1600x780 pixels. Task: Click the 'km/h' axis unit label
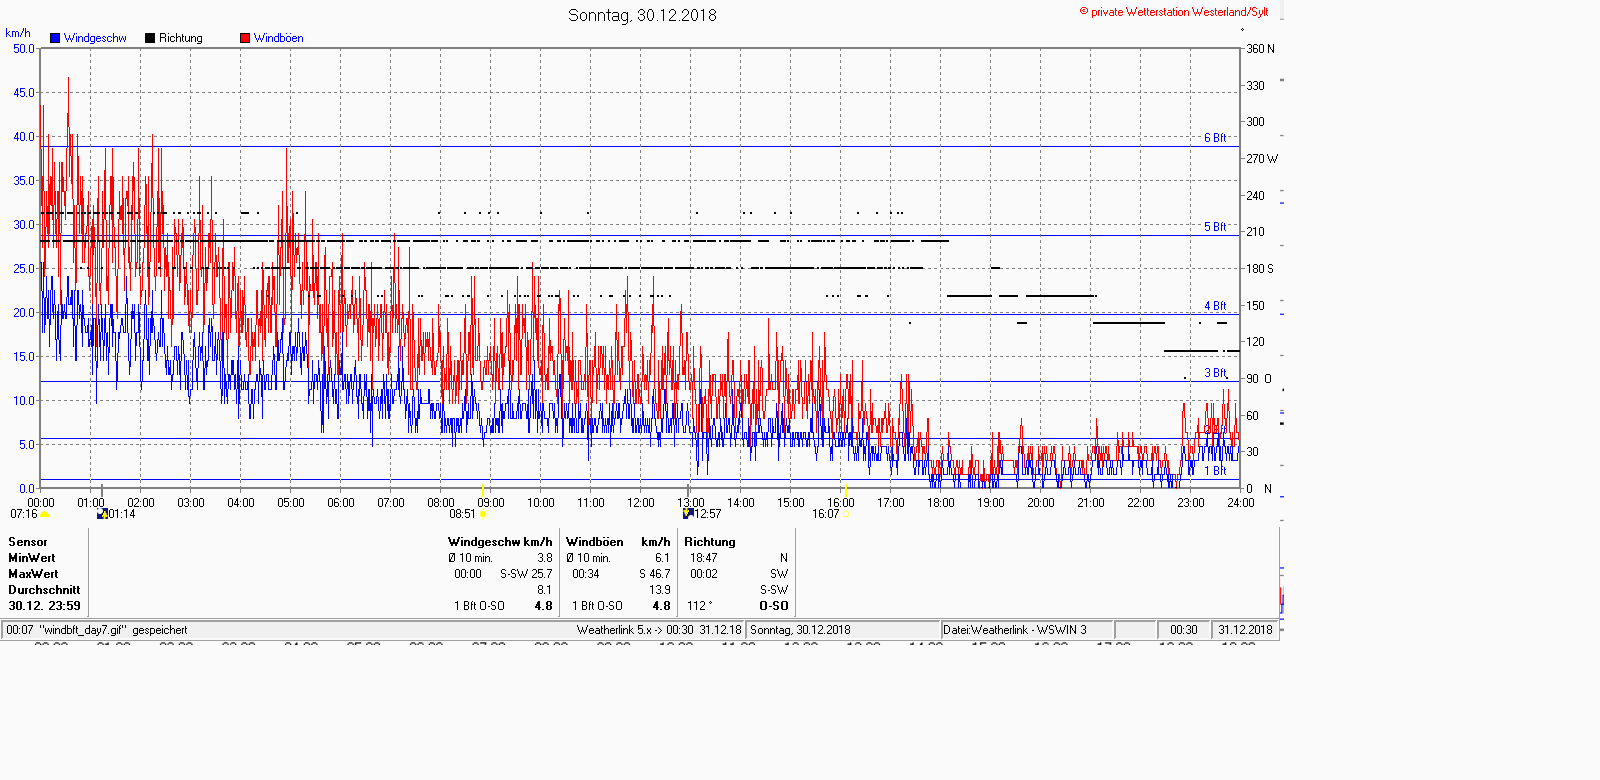coord(18,33)
